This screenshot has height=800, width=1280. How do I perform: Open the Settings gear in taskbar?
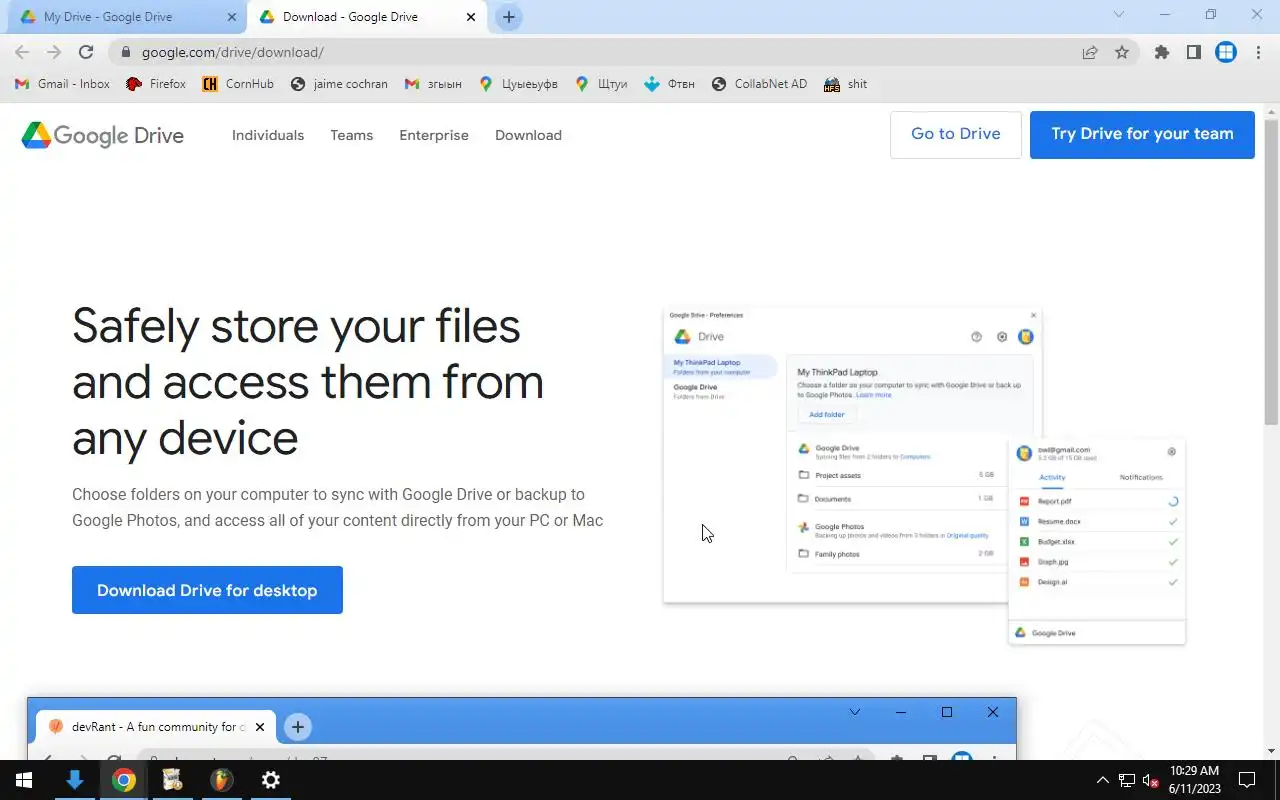tap(270, 780)
